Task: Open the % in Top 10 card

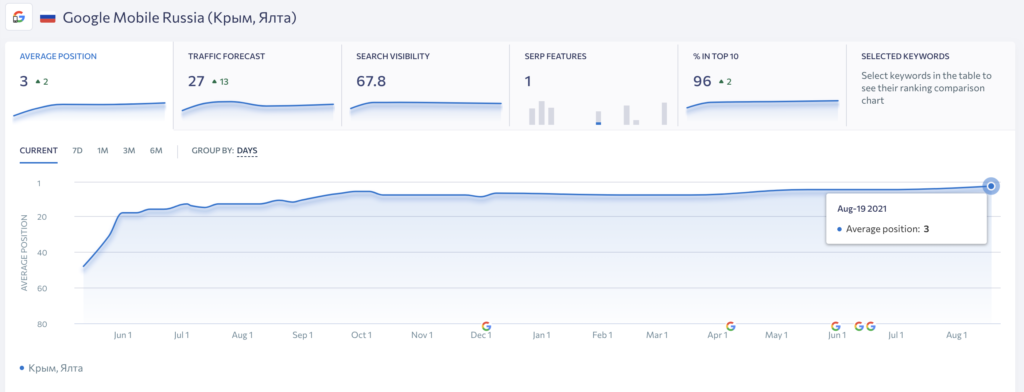Action: pyautogui.click(x=762, y=85)
